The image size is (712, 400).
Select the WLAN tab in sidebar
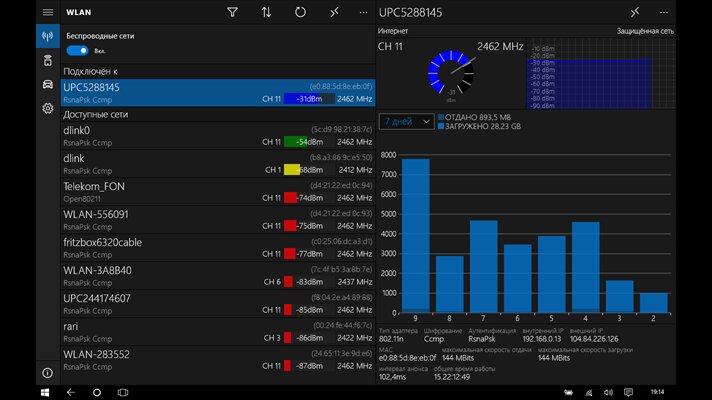coord(46,36)
